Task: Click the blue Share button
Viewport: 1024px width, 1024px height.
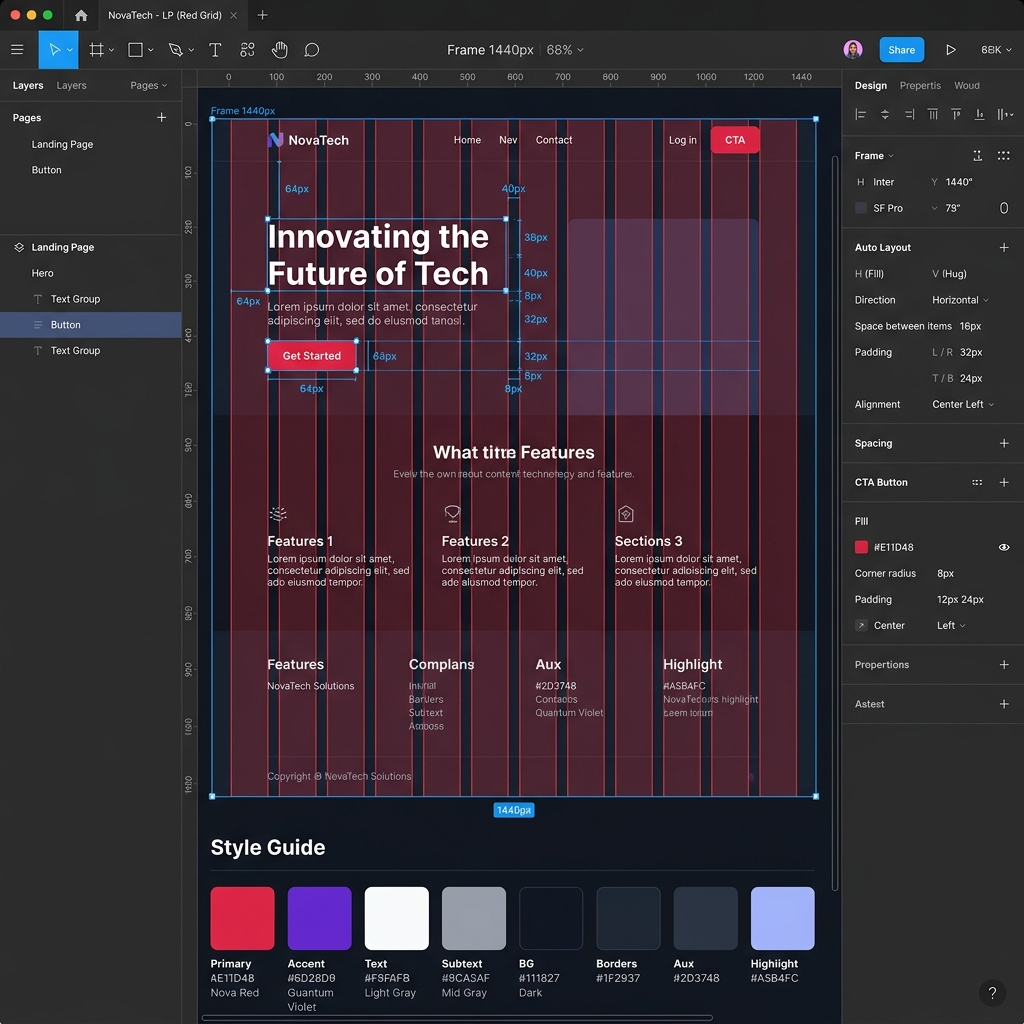Action: [901, 50]
